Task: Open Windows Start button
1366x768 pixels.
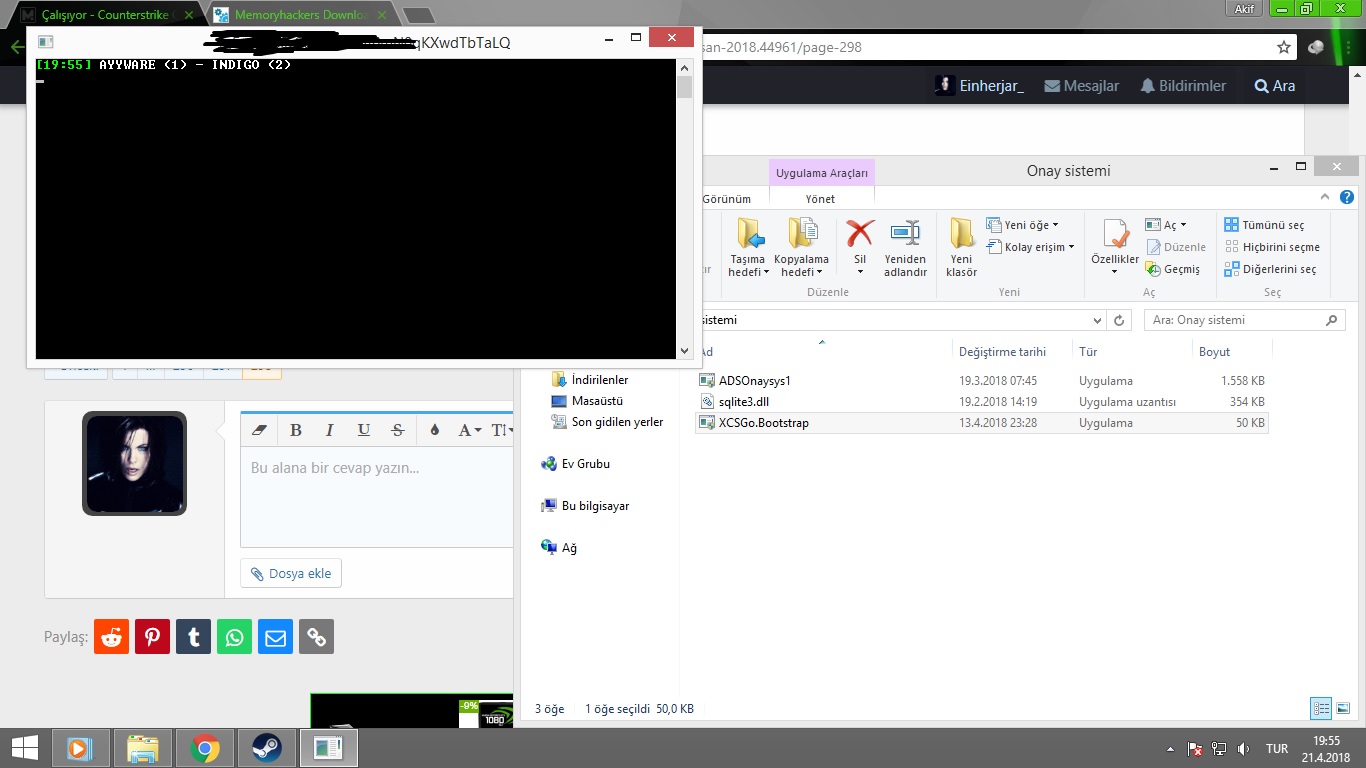Action: [x=24, y=748]
